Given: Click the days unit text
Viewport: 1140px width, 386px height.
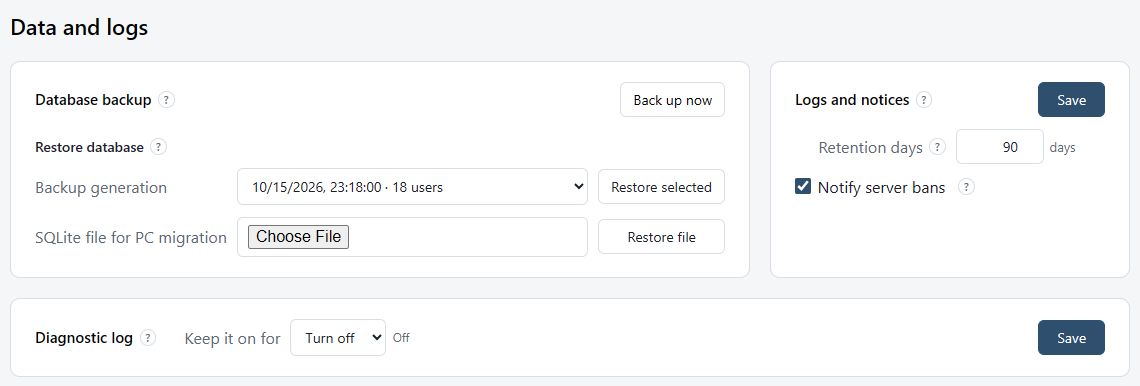Looking at the screenshot, I should click(1062, 148).
